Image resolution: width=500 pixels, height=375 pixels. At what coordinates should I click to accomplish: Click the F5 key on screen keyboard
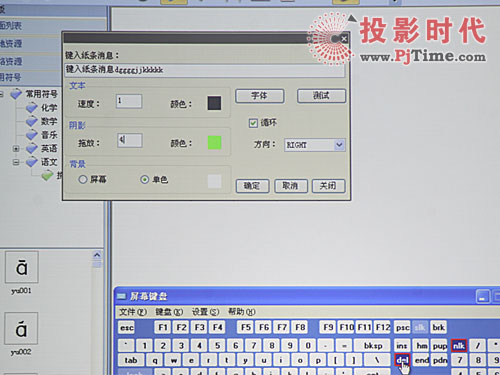coord(246,328)
